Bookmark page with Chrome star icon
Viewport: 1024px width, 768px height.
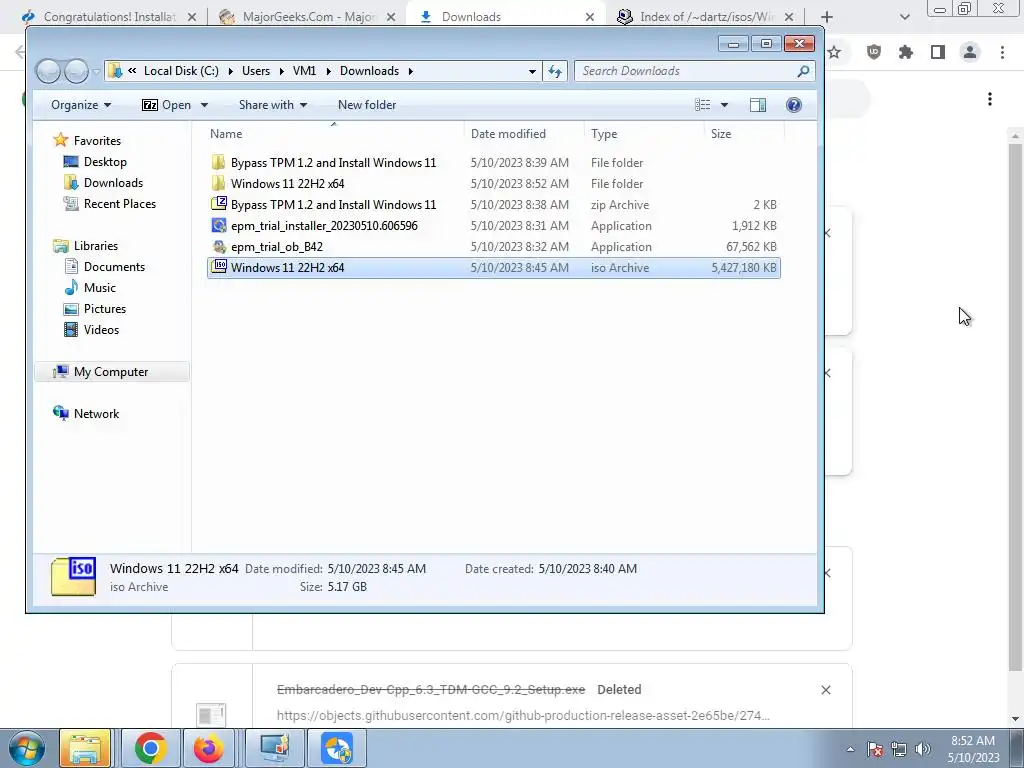click(x=834, y=52)
